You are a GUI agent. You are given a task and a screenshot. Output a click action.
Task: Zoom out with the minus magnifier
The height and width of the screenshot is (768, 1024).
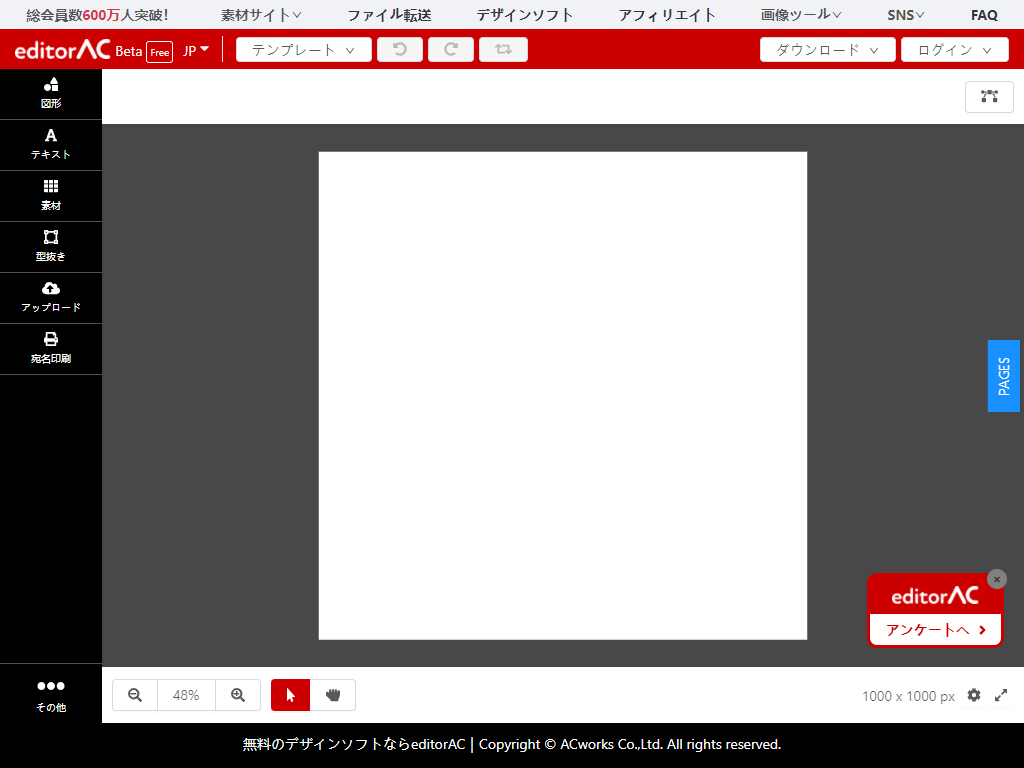tap(135, 695)
